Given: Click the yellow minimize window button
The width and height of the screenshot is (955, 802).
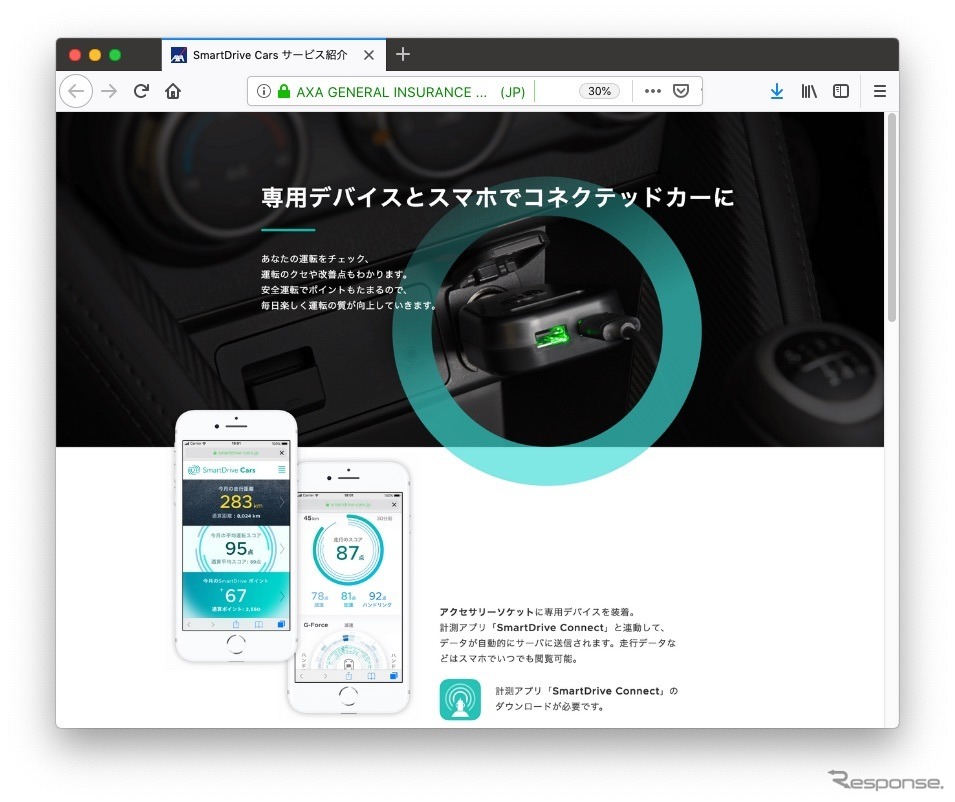Looking at the screenshot, I should coord(95,55).
